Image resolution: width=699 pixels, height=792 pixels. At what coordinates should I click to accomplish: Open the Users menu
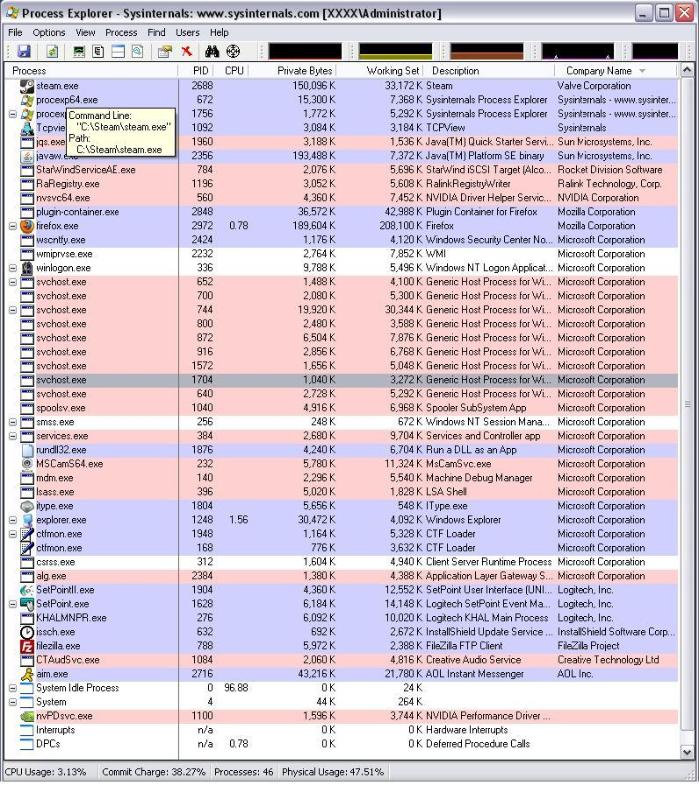pos(187,32)
